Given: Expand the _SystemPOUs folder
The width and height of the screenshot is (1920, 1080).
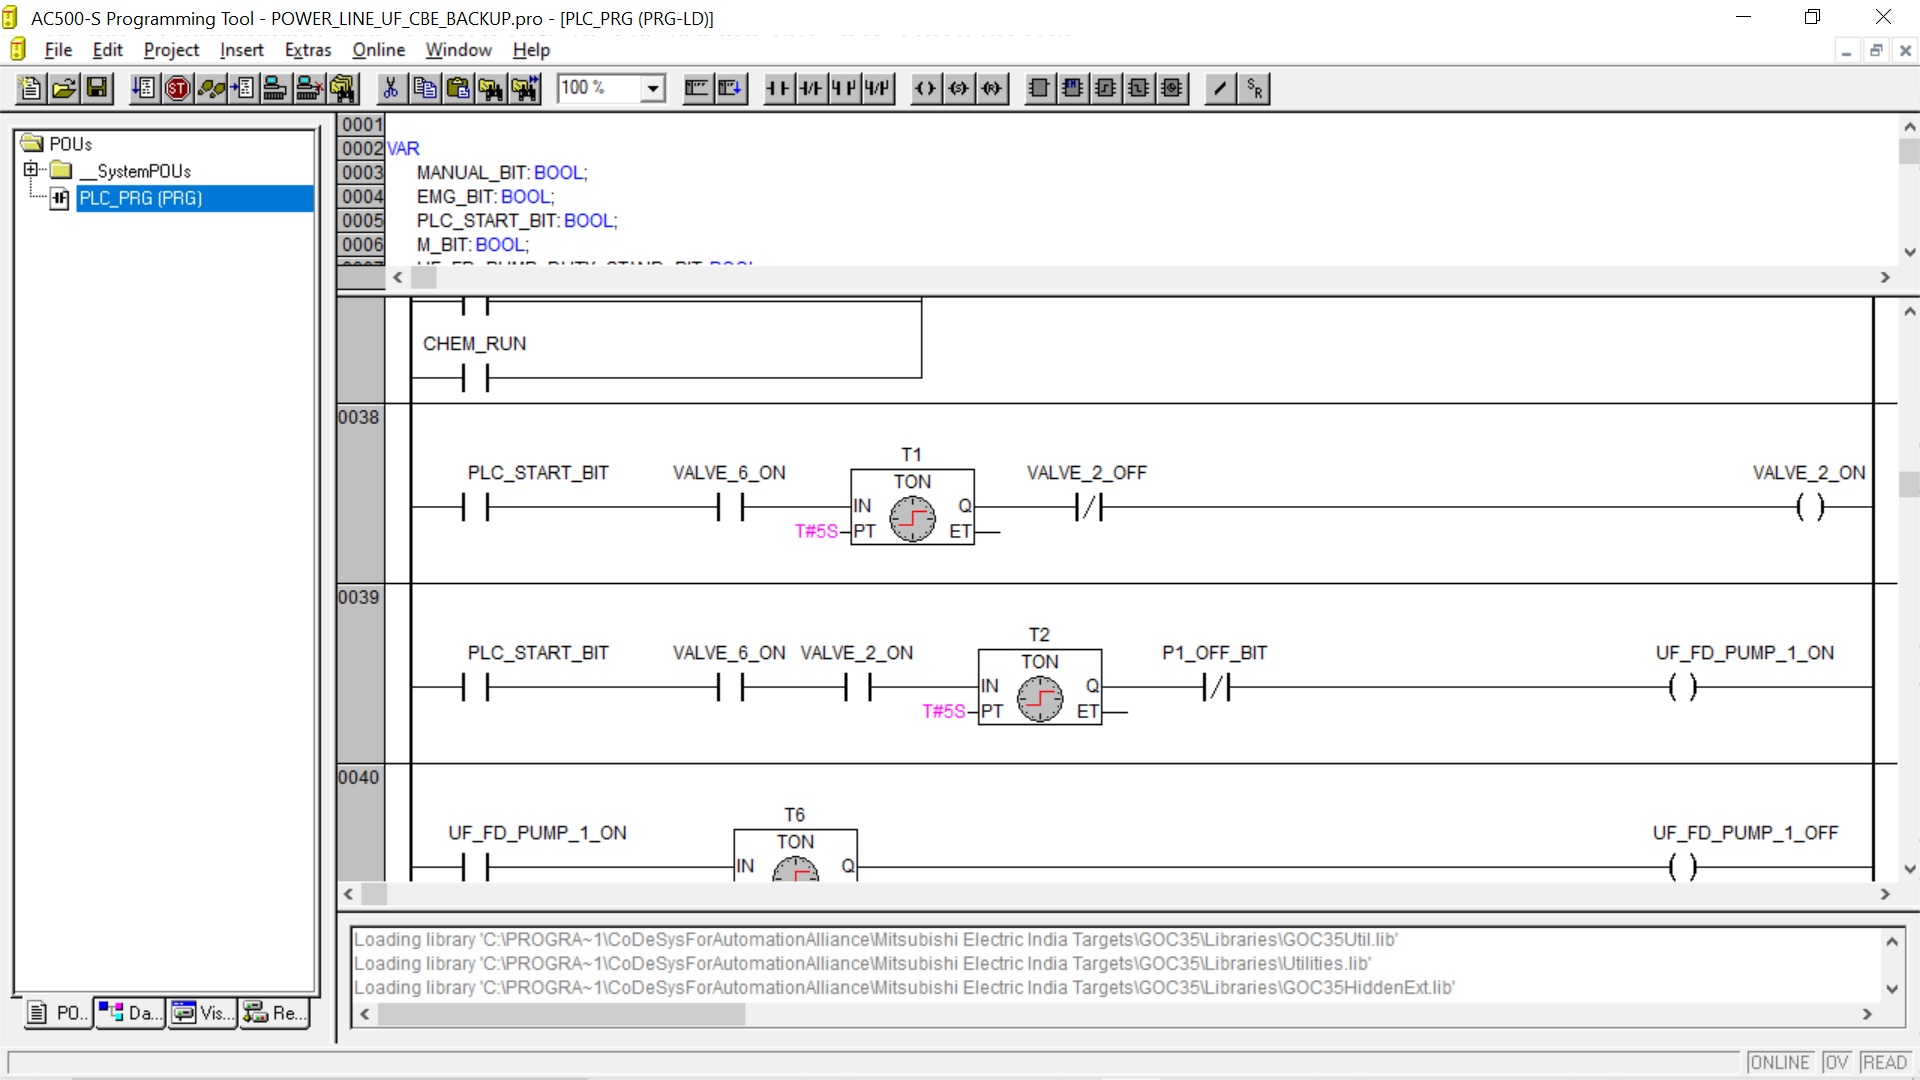Looking at the screenshot, I should point(30,170).
